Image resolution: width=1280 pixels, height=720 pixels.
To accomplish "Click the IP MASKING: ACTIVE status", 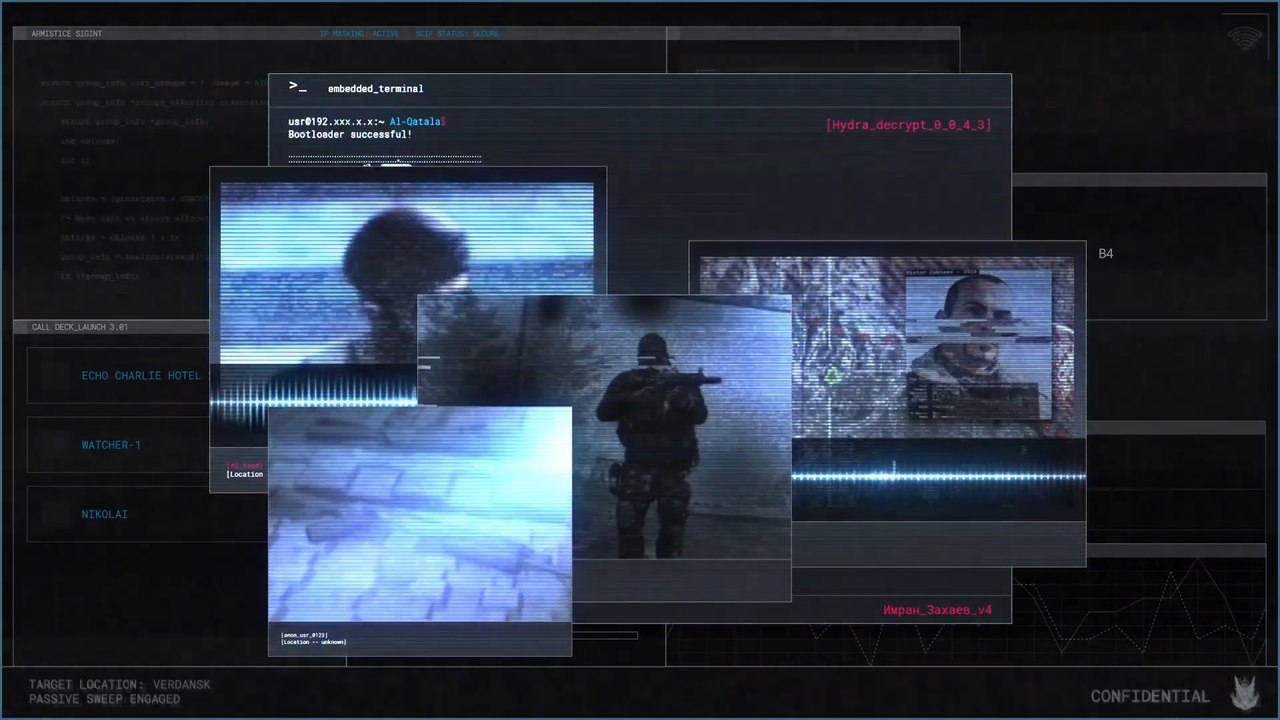I will click(359, 34).
